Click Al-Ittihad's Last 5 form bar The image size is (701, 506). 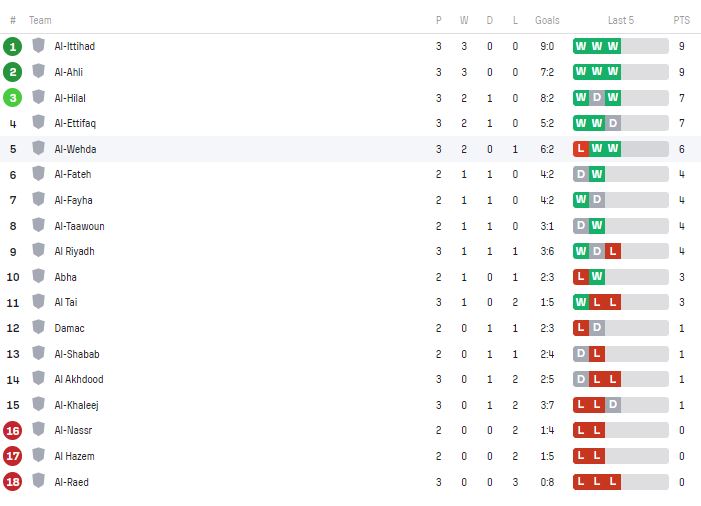point(621,46)
